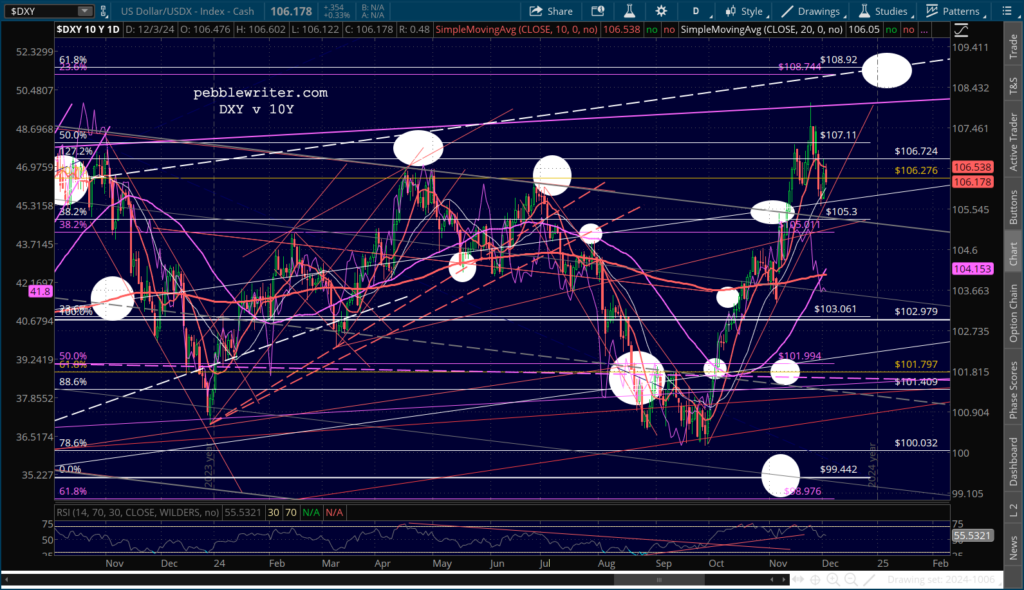Click the $106.276 yellow price label
The height and width of the screenshot is (590, 1024).
916,171
